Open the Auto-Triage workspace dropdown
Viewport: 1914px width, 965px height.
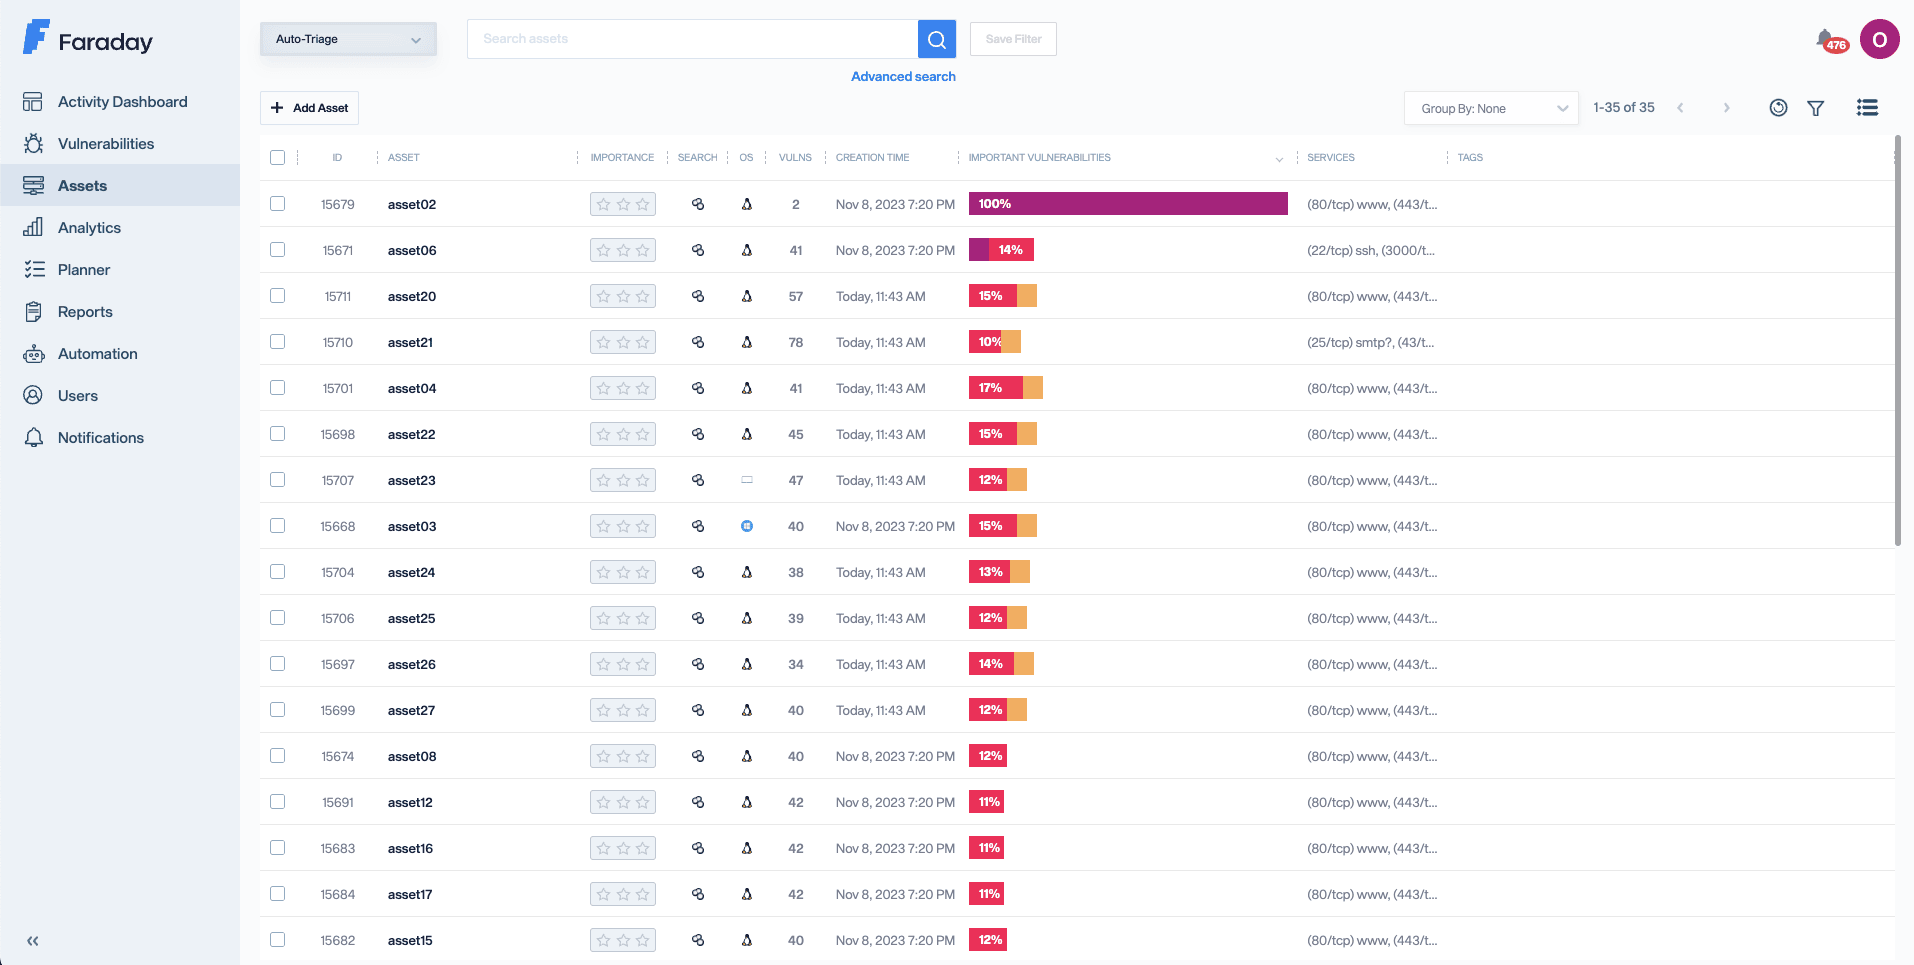click(x=348, y=39)
